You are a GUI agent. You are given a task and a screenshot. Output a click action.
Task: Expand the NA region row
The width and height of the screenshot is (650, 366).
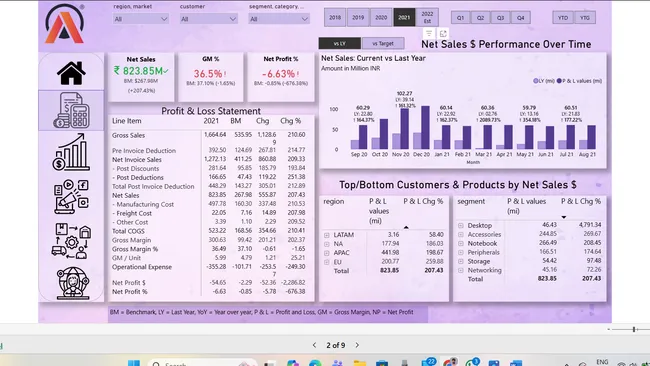coord(327,244)
